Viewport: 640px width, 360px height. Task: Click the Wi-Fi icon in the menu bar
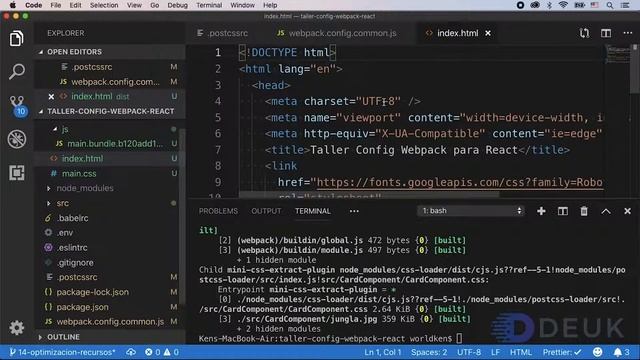tap(563, 5)
